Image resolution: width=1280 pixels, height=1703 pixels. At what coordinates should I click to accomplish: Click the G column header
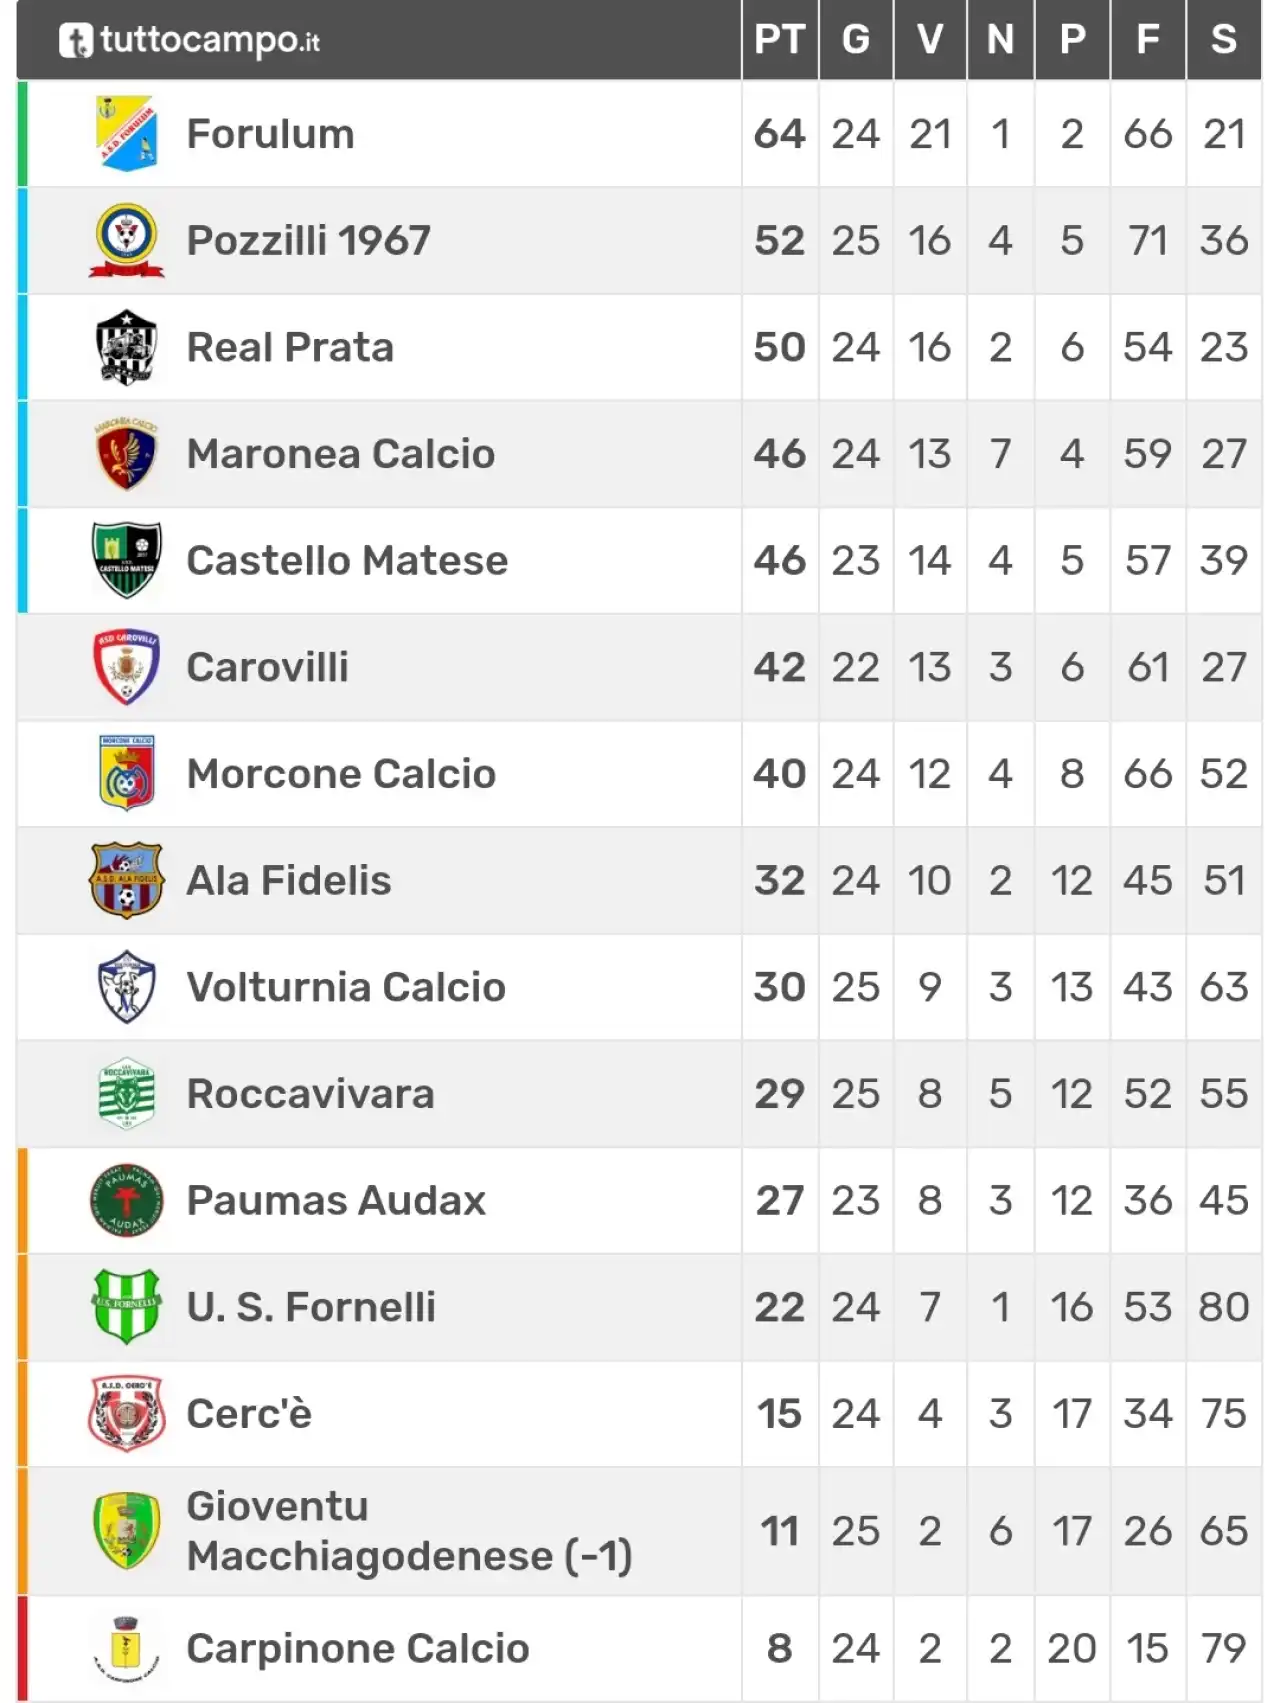[x=855, y=40]
